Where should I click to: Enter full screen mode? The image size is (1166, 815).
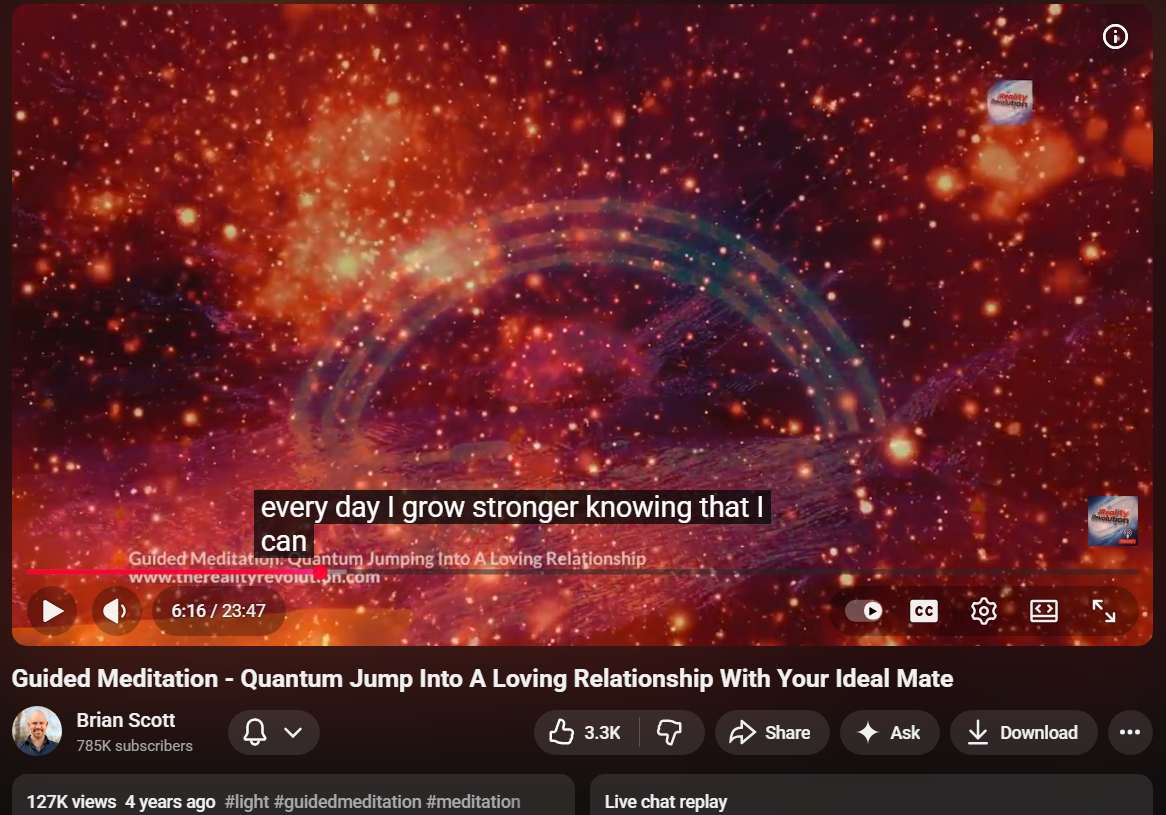(1104, 611)
